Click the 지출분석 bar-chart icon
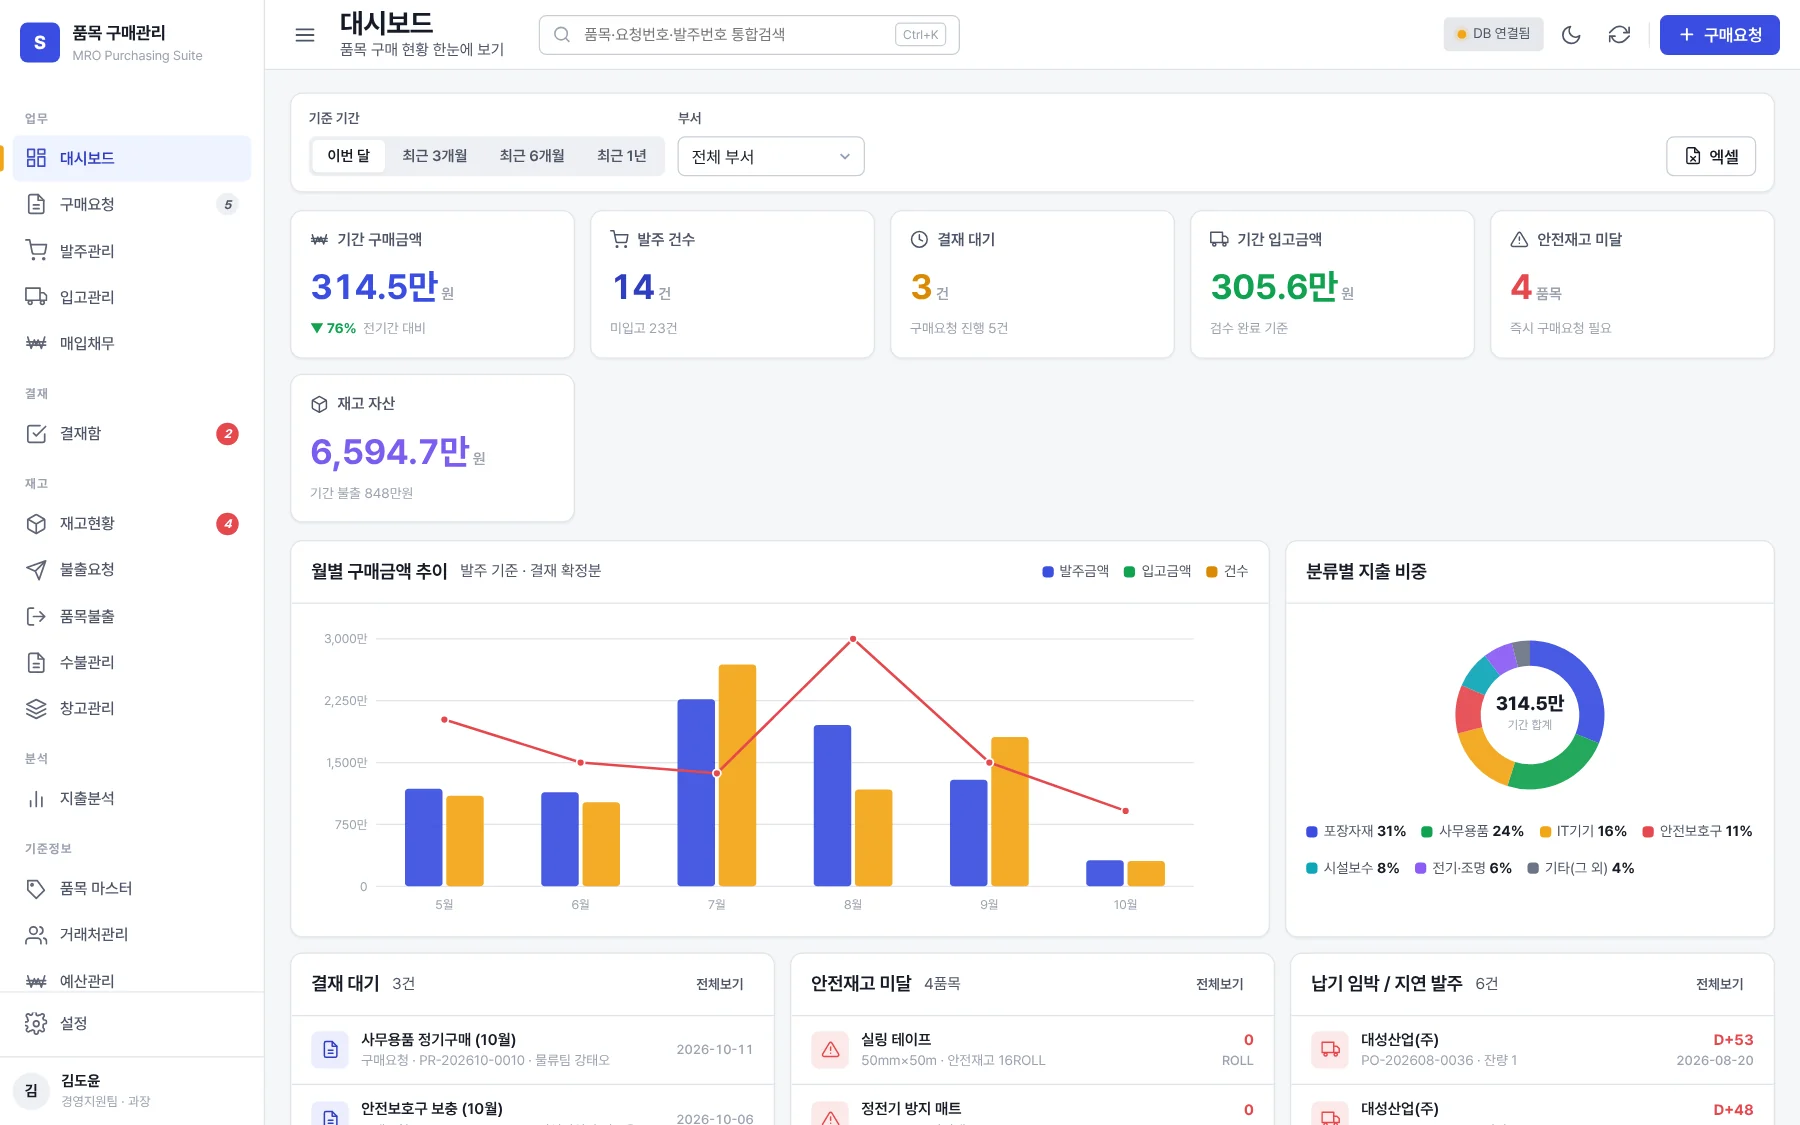 (36, 798)
